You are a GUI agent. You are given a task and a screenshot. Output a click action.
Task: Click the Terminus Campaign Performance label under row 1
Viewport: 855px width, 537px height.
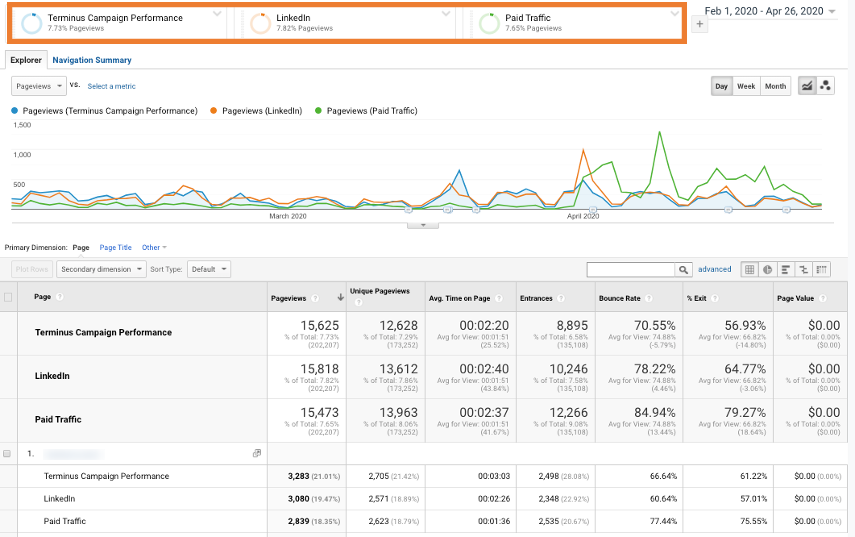(106, 476)
